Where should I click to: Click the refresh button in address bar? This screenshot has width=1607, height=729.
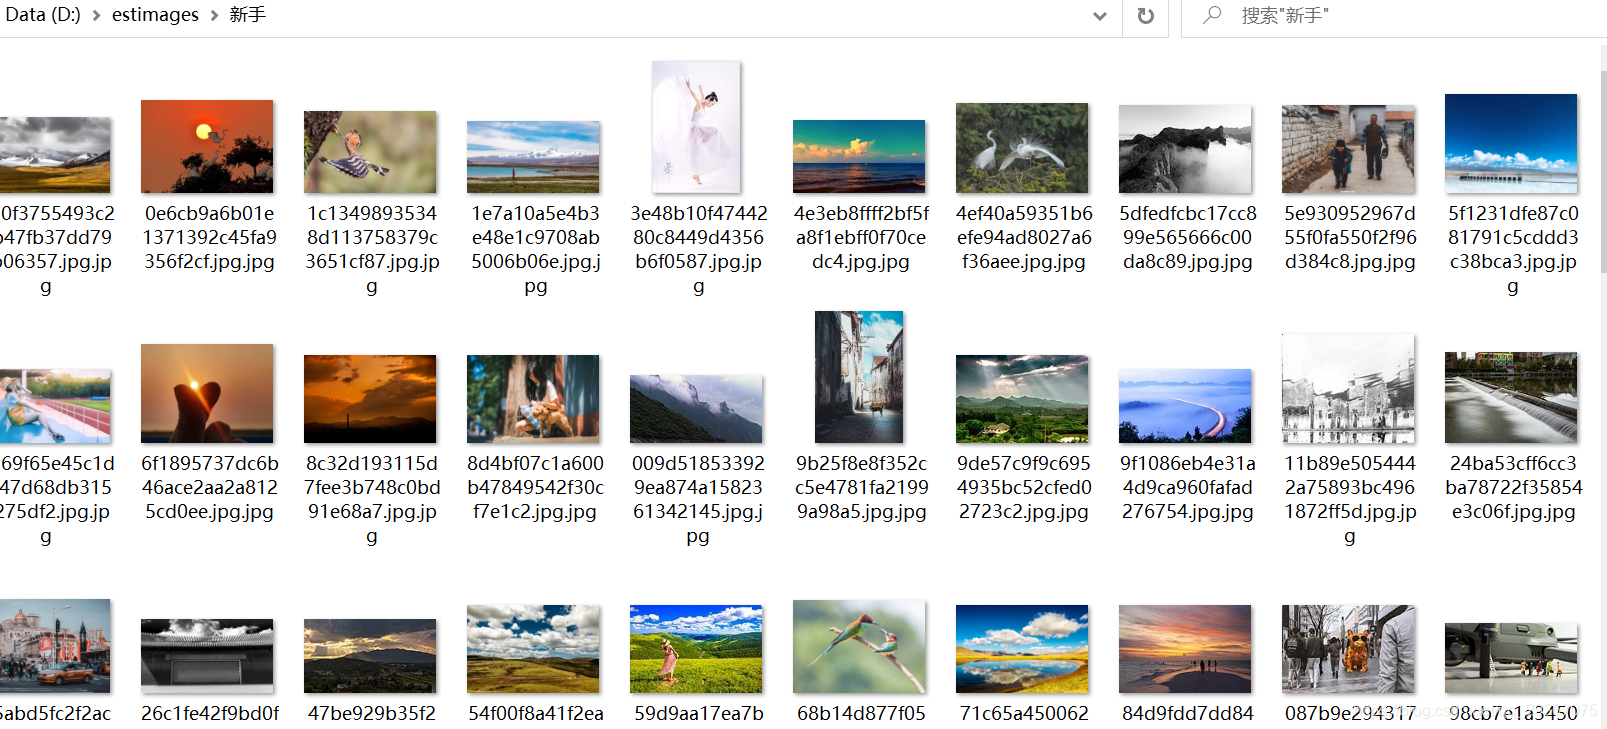point(1146,16)
